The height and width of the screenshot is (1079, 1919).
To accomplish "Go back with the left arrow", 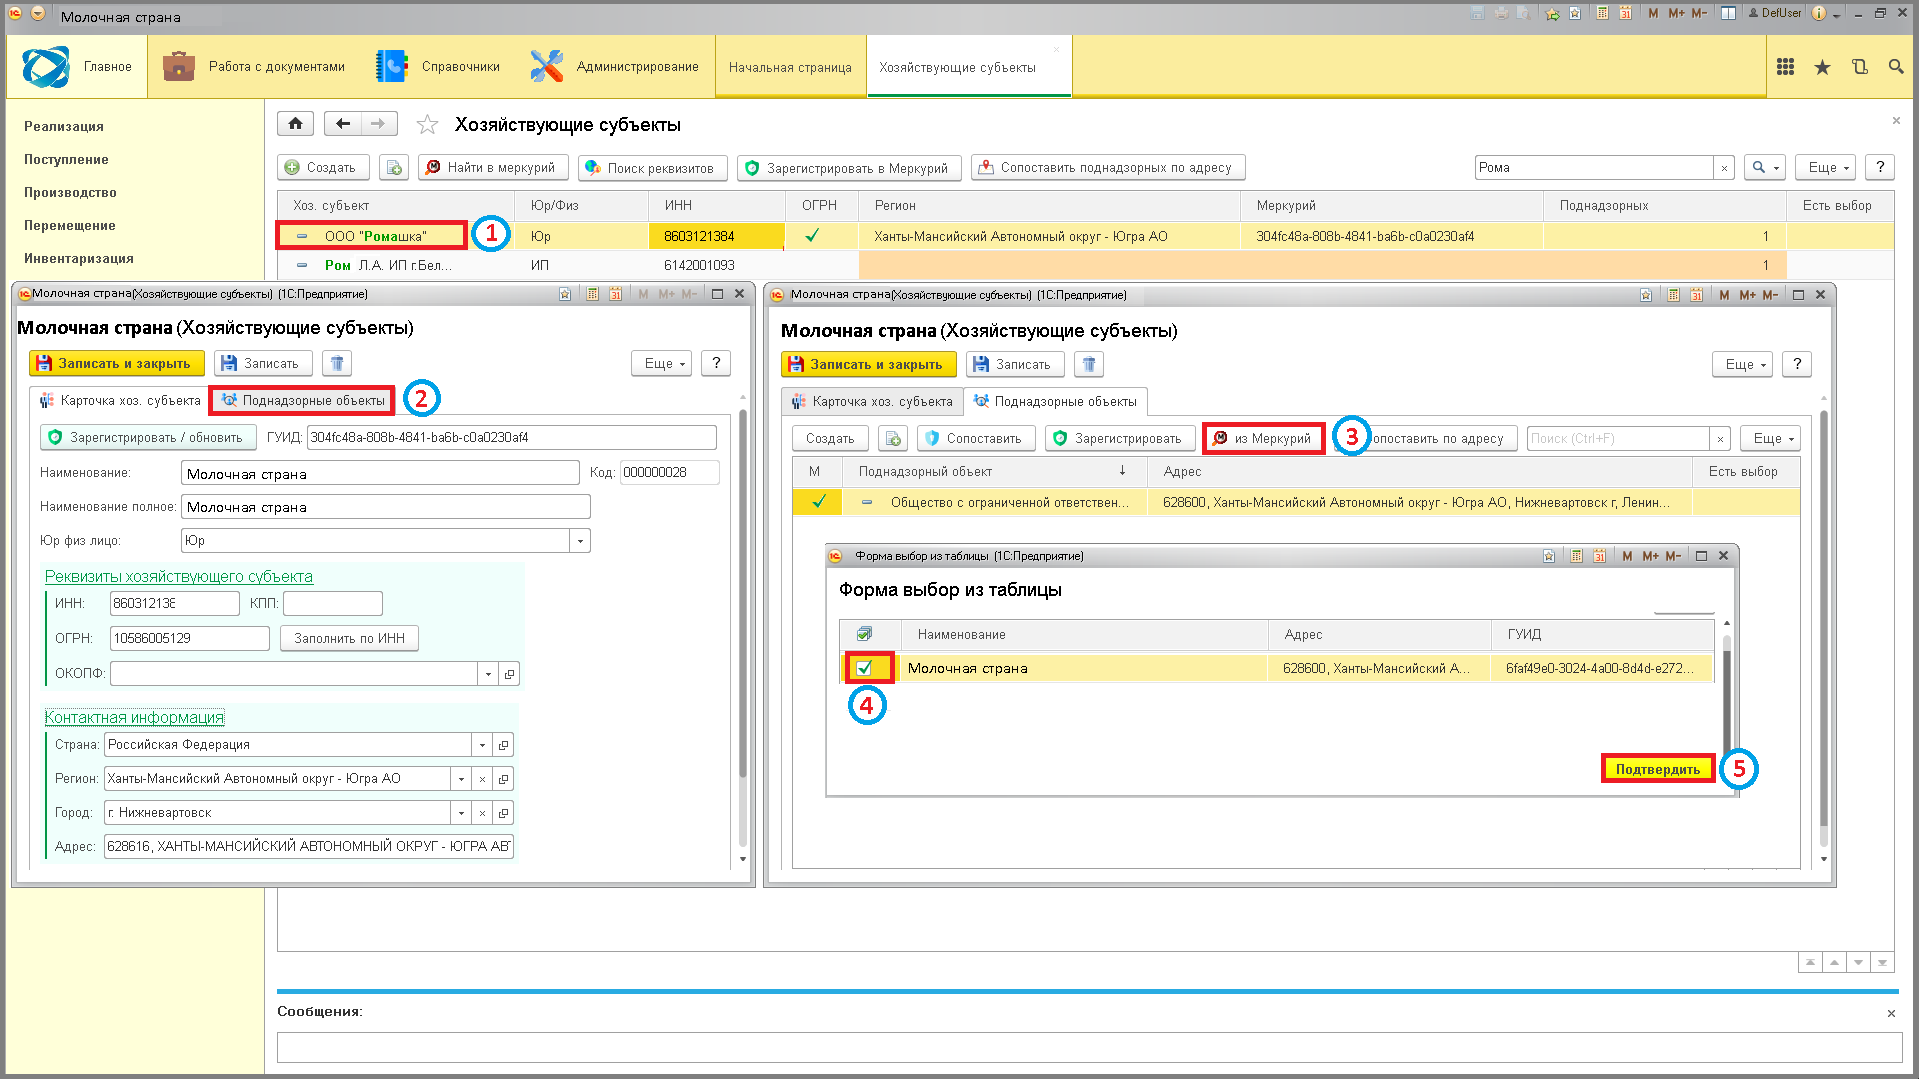I will [343, 124].
